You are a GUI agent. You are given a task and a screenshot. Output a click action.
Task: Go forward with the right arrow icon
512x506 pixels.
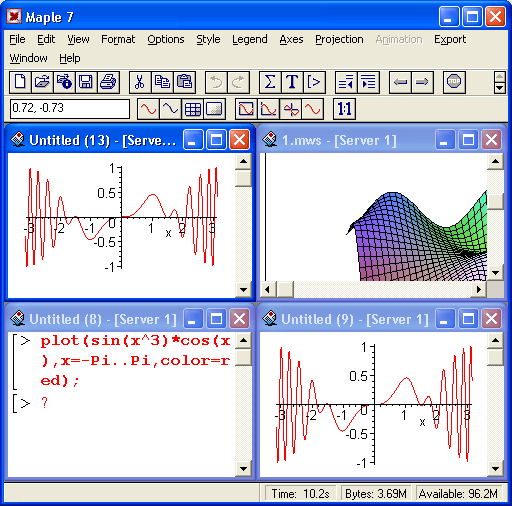pyautogui.click(x=422, y=82)
